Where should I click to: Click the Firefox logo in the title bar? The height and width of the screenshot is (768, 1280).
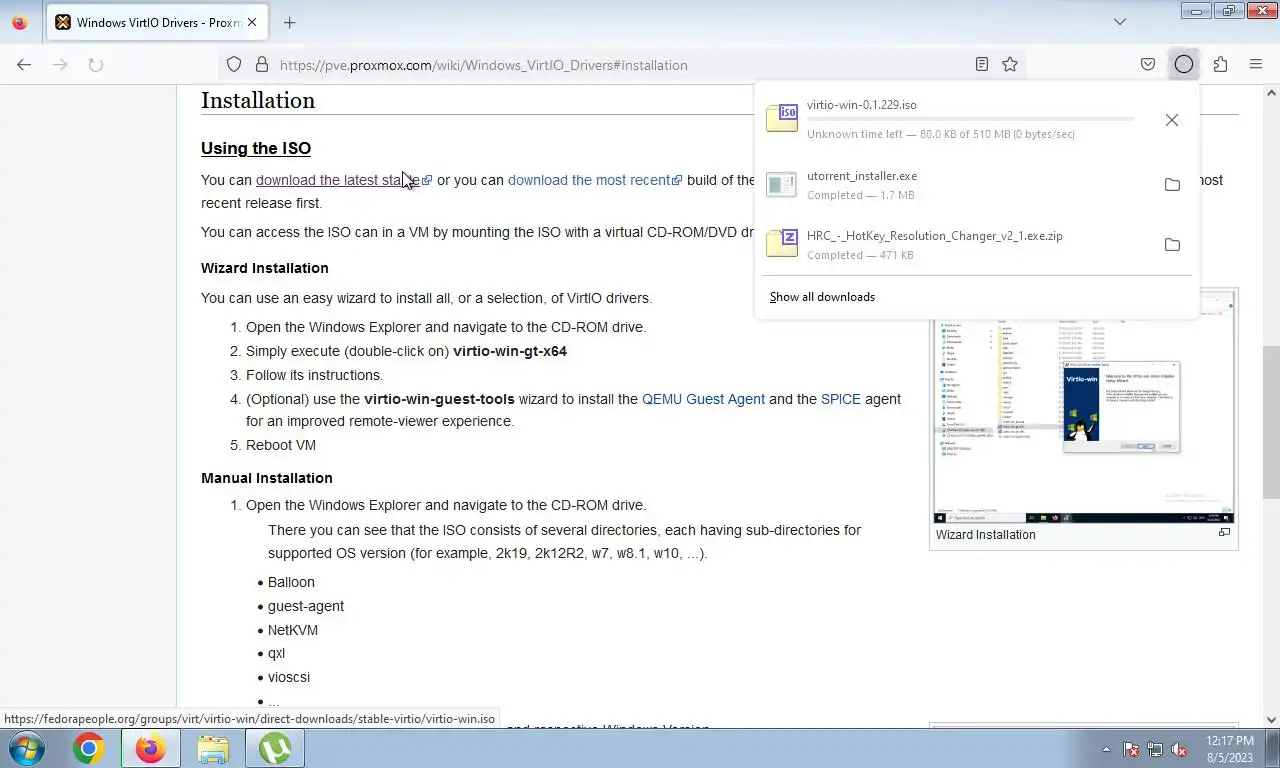coord(19,22)
